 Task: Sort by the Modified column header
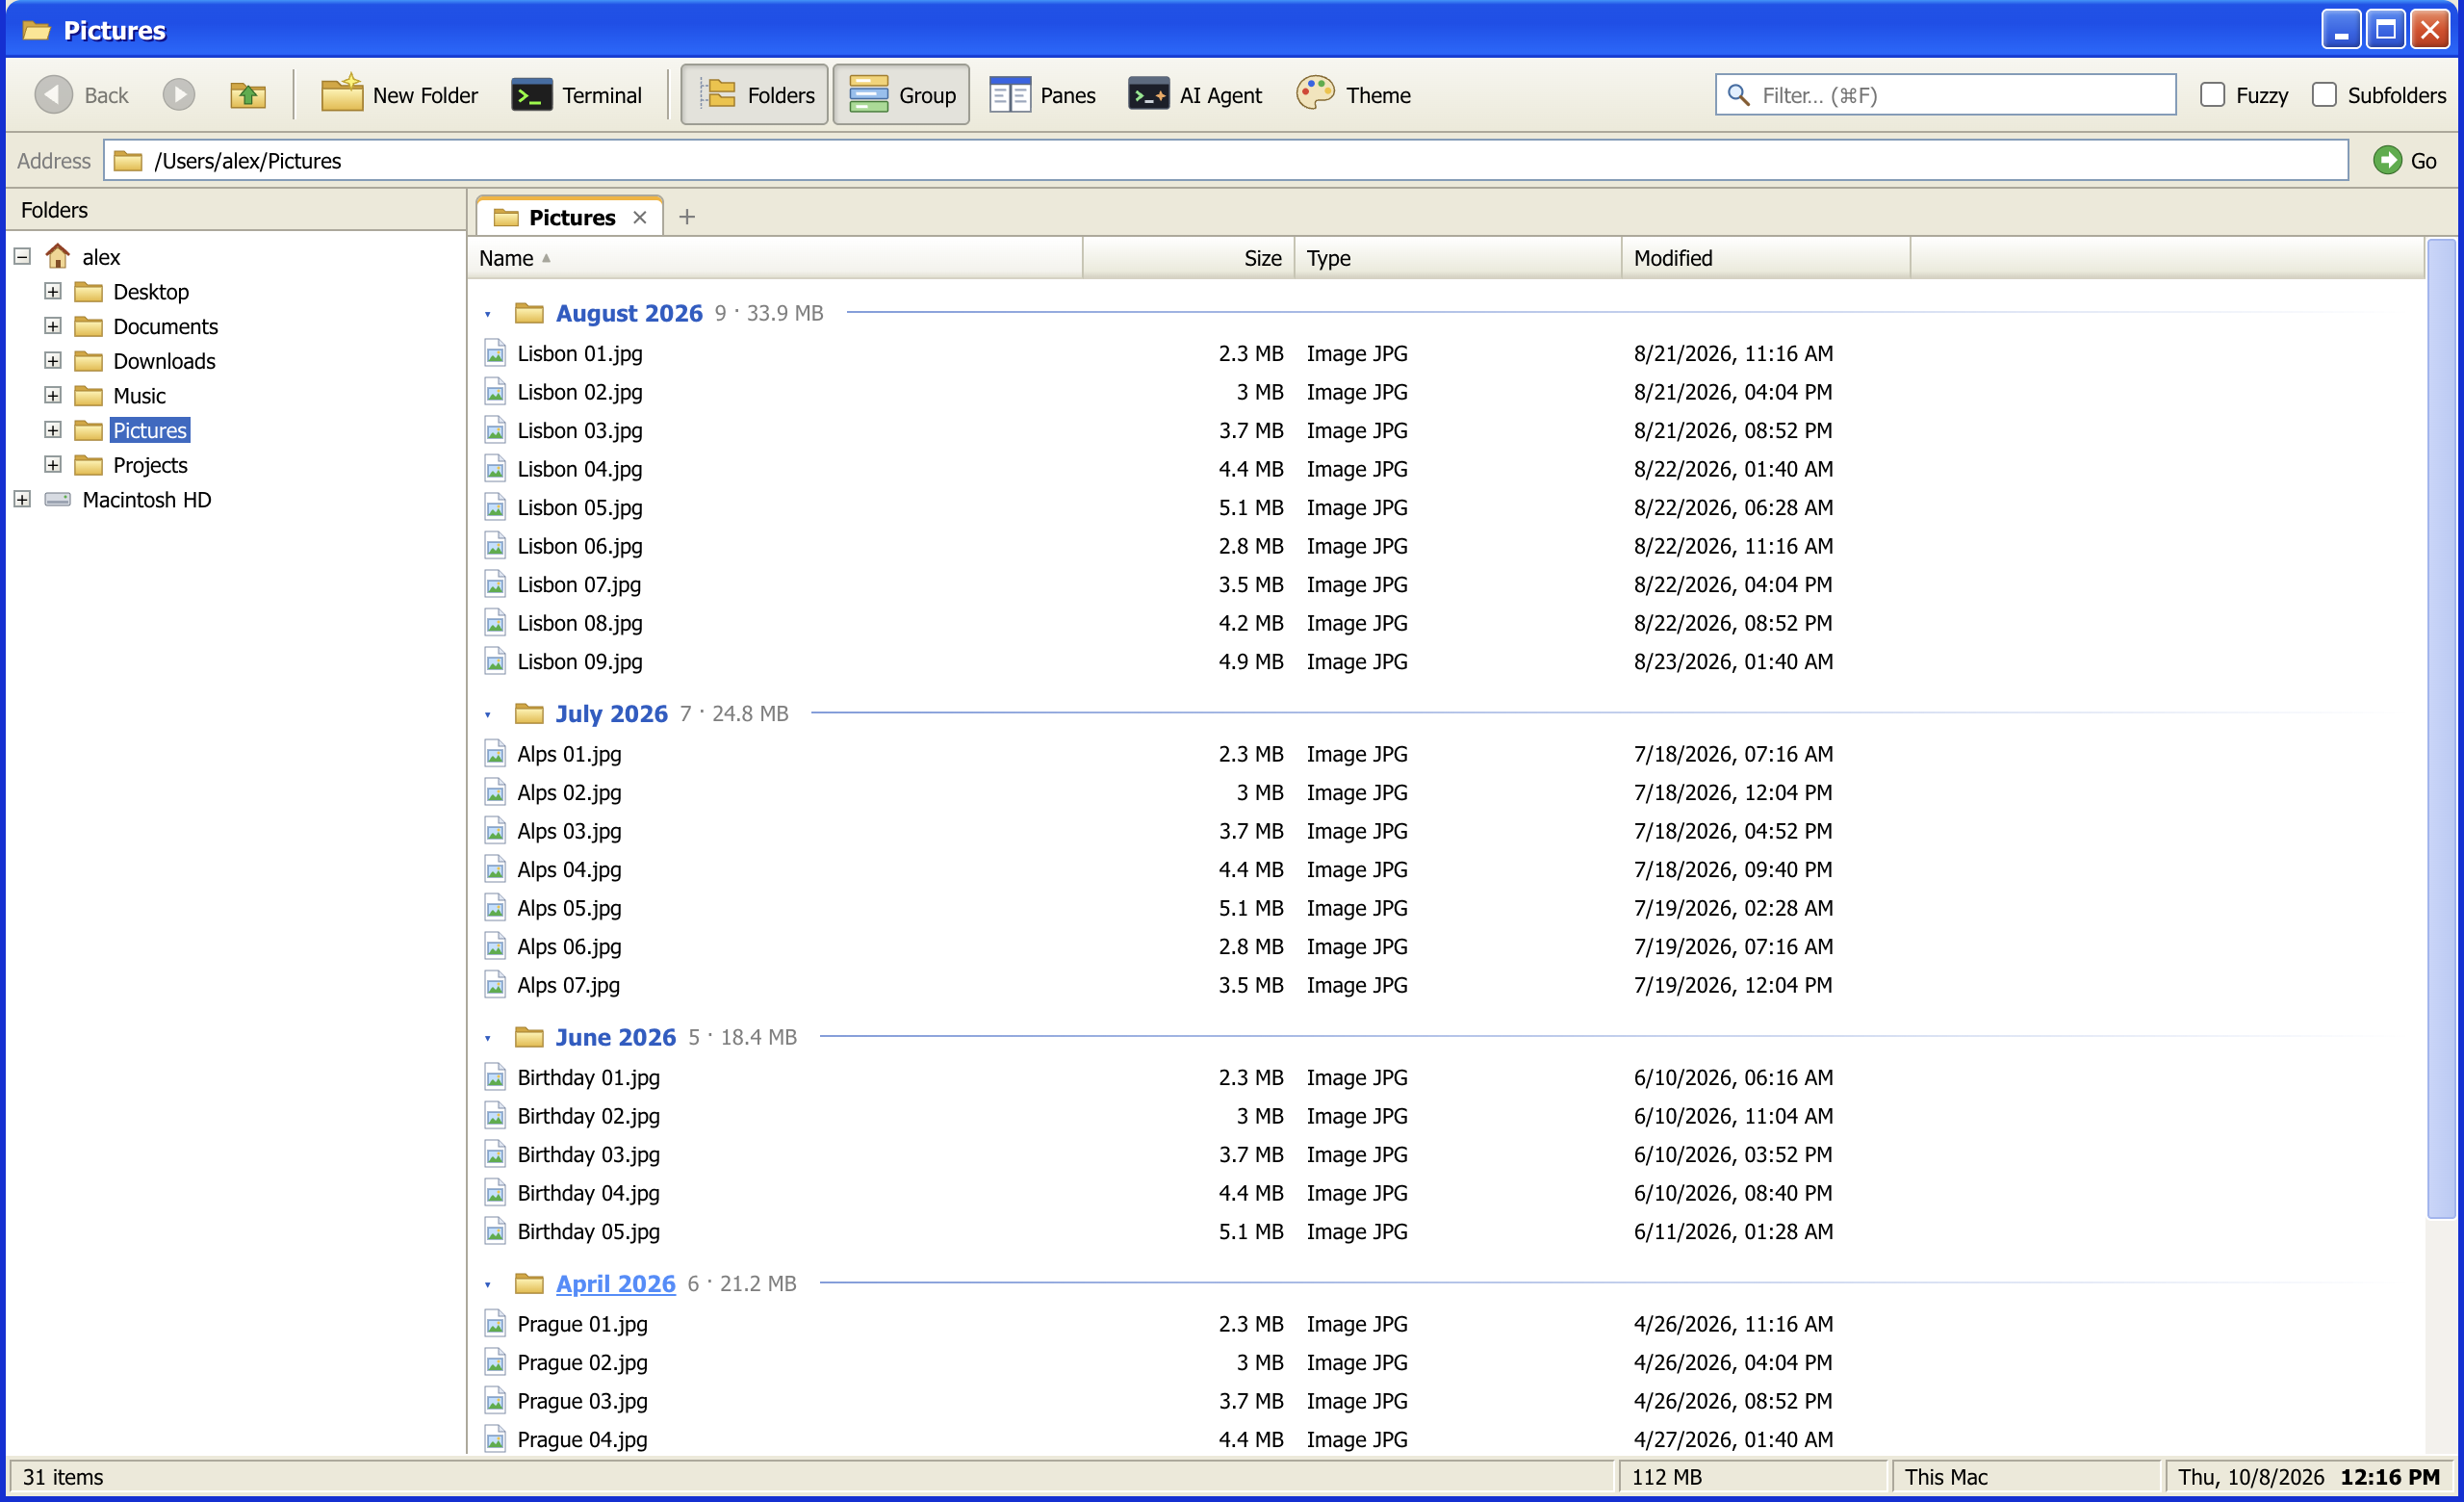(1765, 258)
